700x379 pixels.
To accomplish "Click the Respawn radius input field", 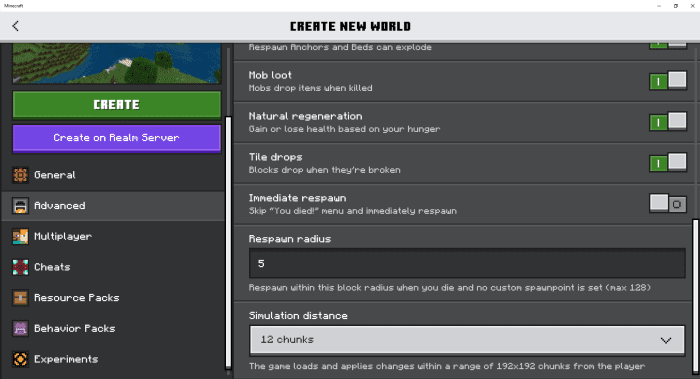I will (467, 263).
